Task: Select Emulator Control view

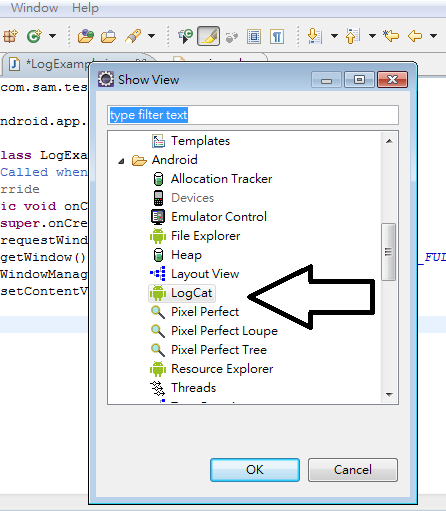Action: pos(219,217)
